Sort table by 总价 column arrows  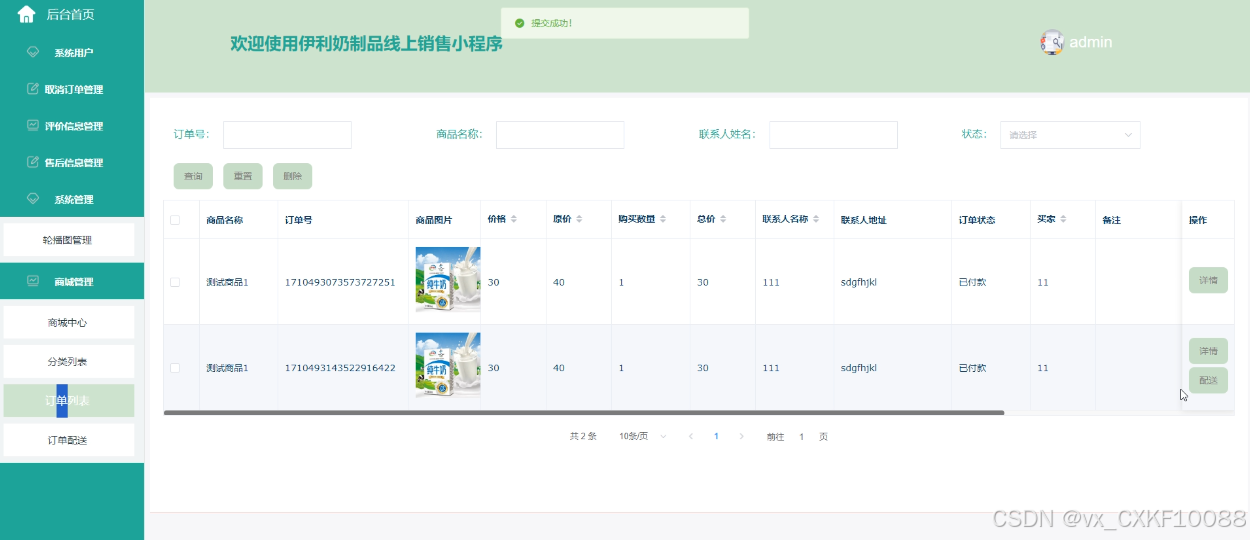pos(723,219)
